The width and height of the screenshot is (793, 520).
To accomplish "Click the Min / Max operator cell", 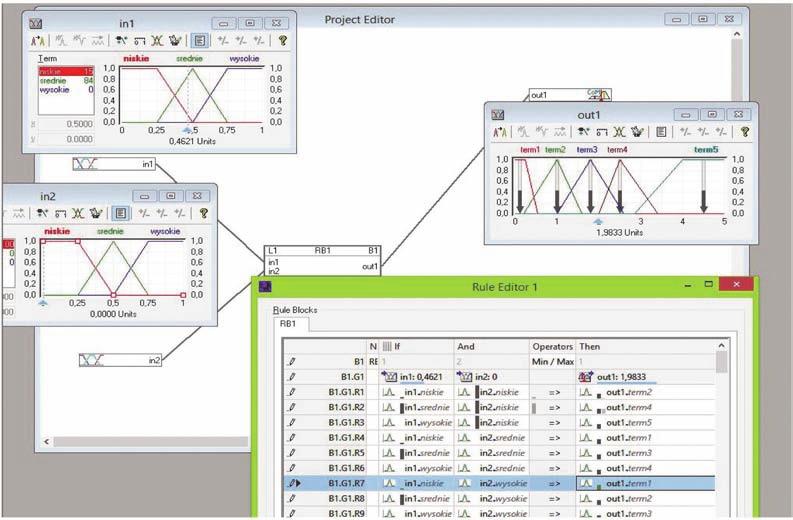I will (x=552, y=362).
